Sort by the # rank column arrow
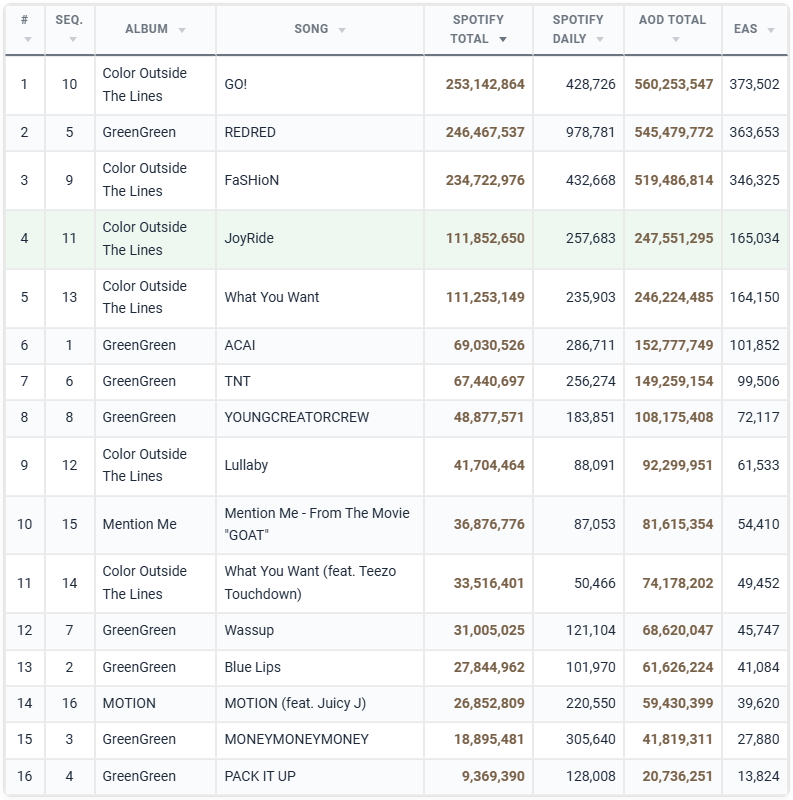Image resolution: width=793 pixels, height=800 pixels. 28,39
